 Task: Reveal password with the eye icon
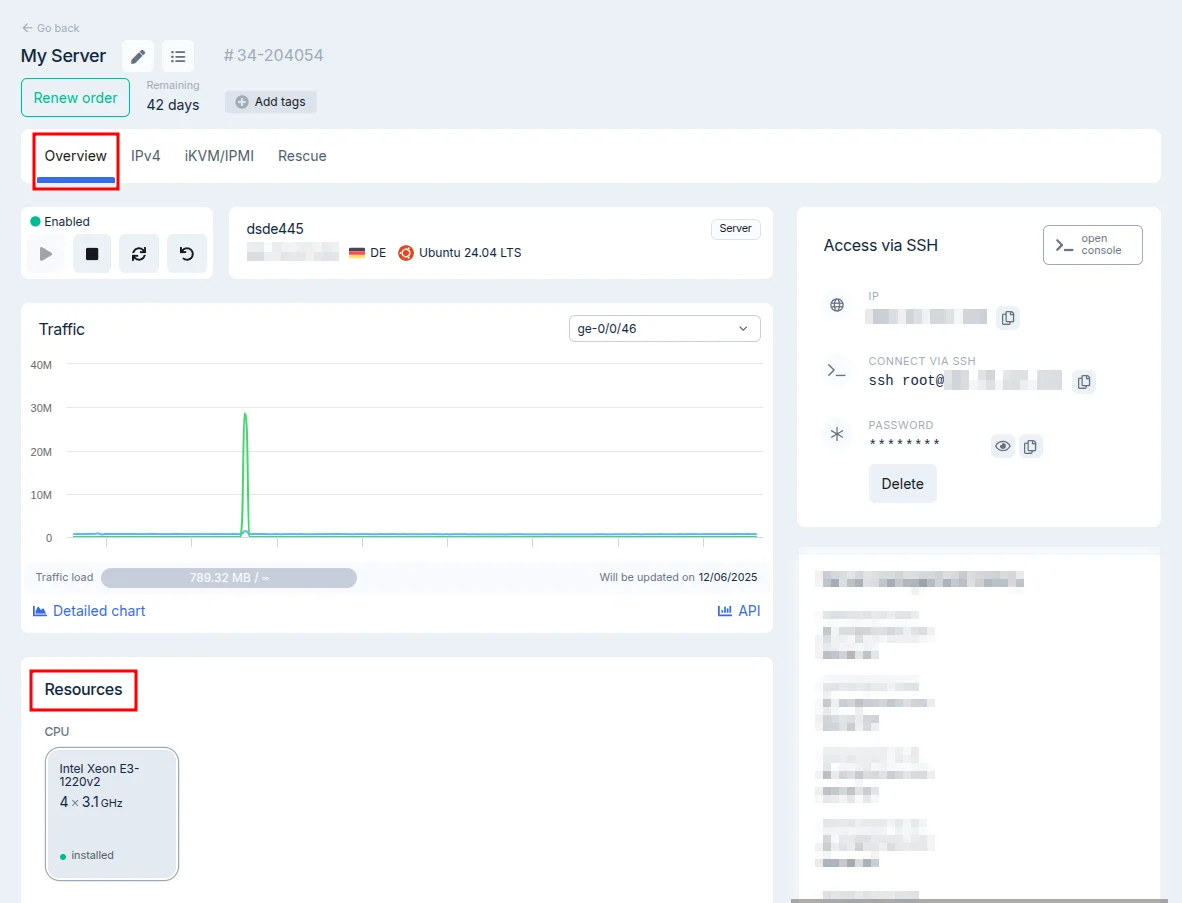click(1002, 446)
